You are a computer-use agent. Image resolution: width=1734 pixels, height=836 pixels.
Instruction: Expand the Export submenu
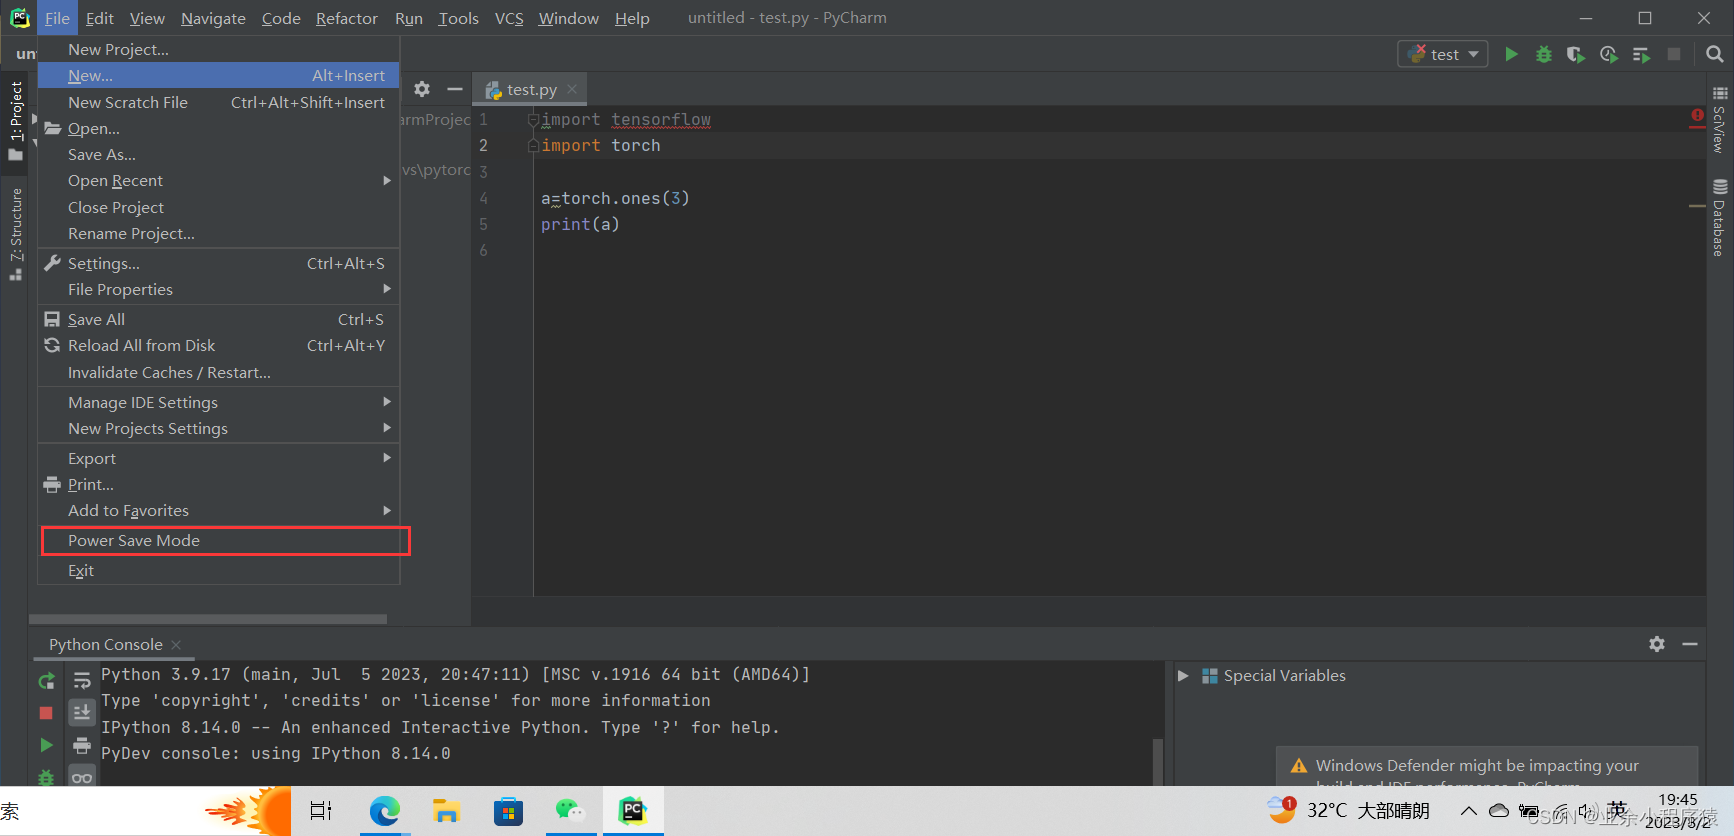(218, 458)
